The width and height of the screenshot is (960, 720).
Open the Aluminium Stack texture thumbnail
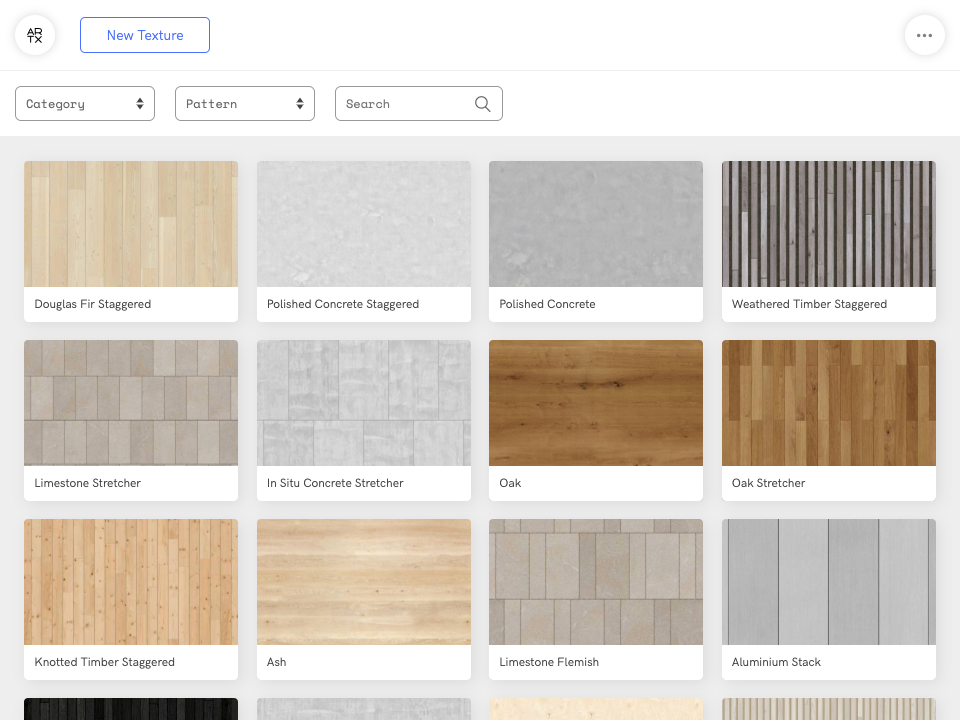click(x=829, y=582)
